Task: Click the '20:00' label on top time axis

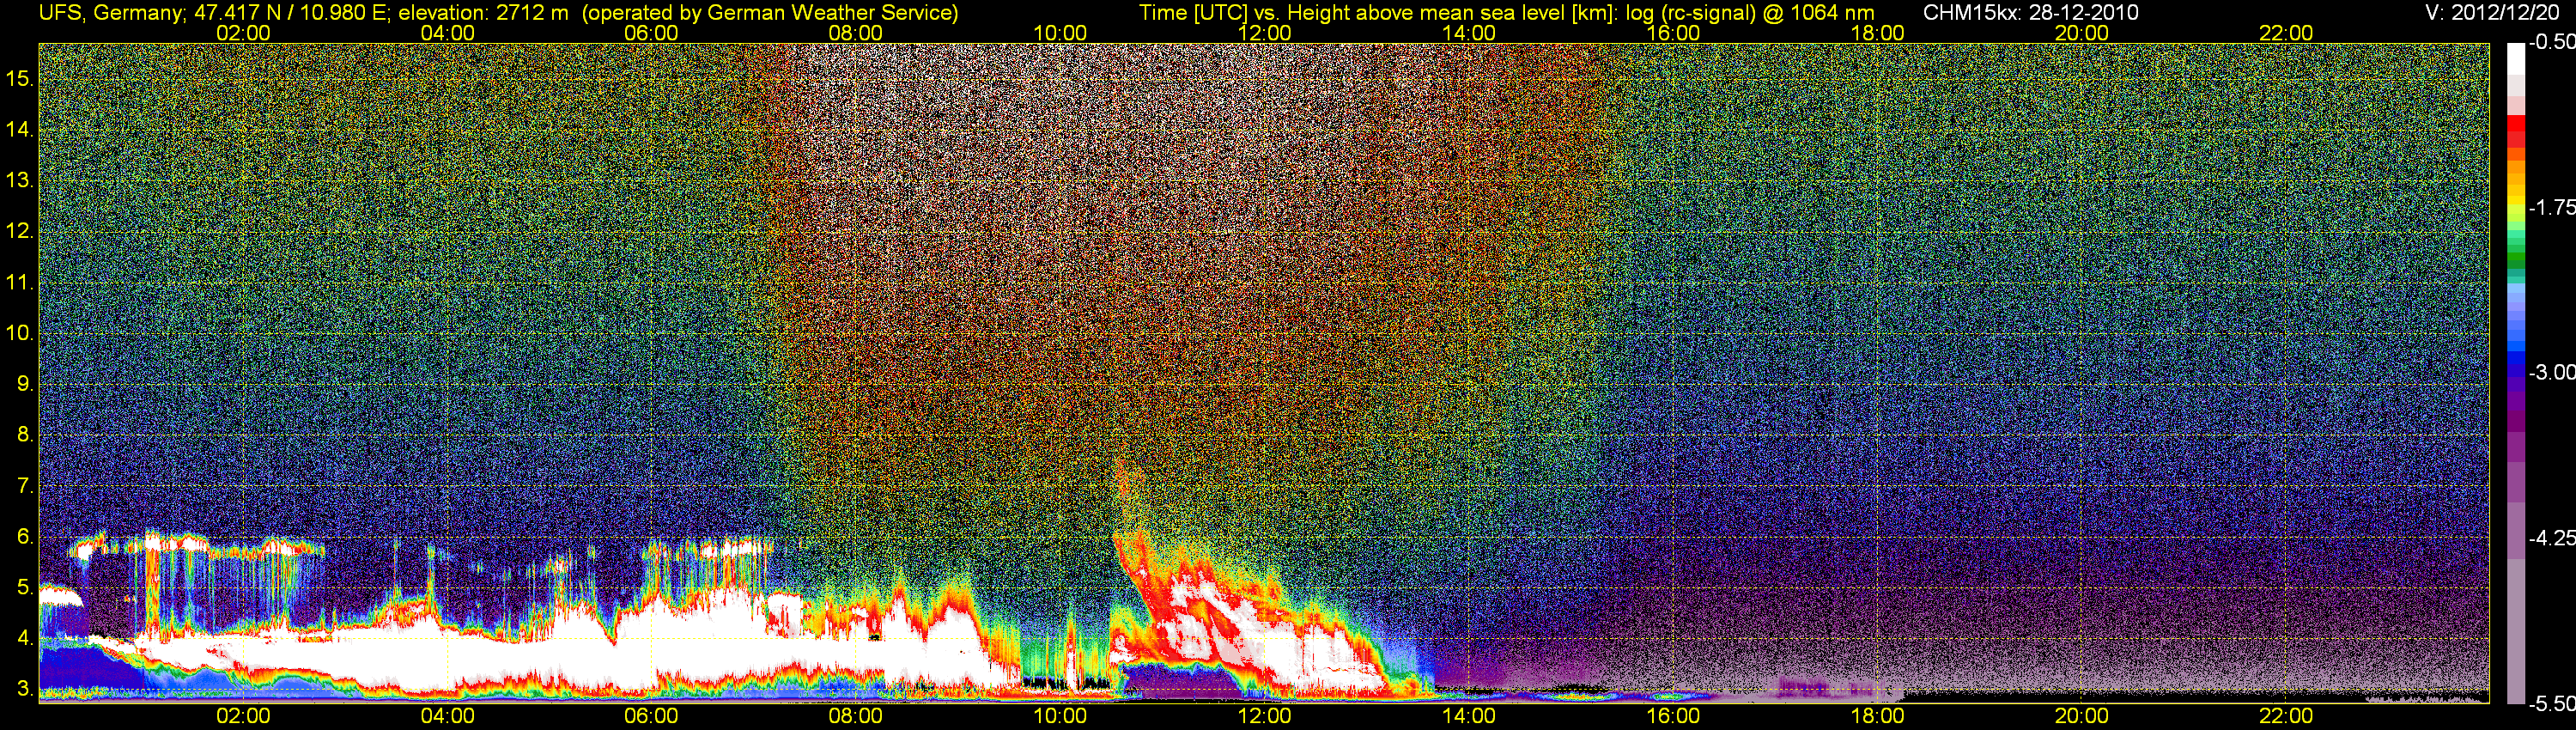Action: 2082,33
